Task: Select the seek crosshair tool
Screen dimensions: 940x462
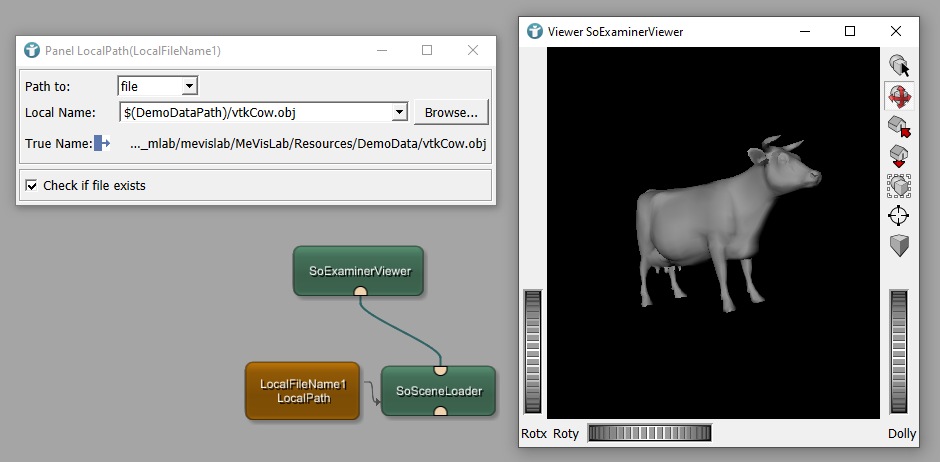Action: (x=899, y=216)
